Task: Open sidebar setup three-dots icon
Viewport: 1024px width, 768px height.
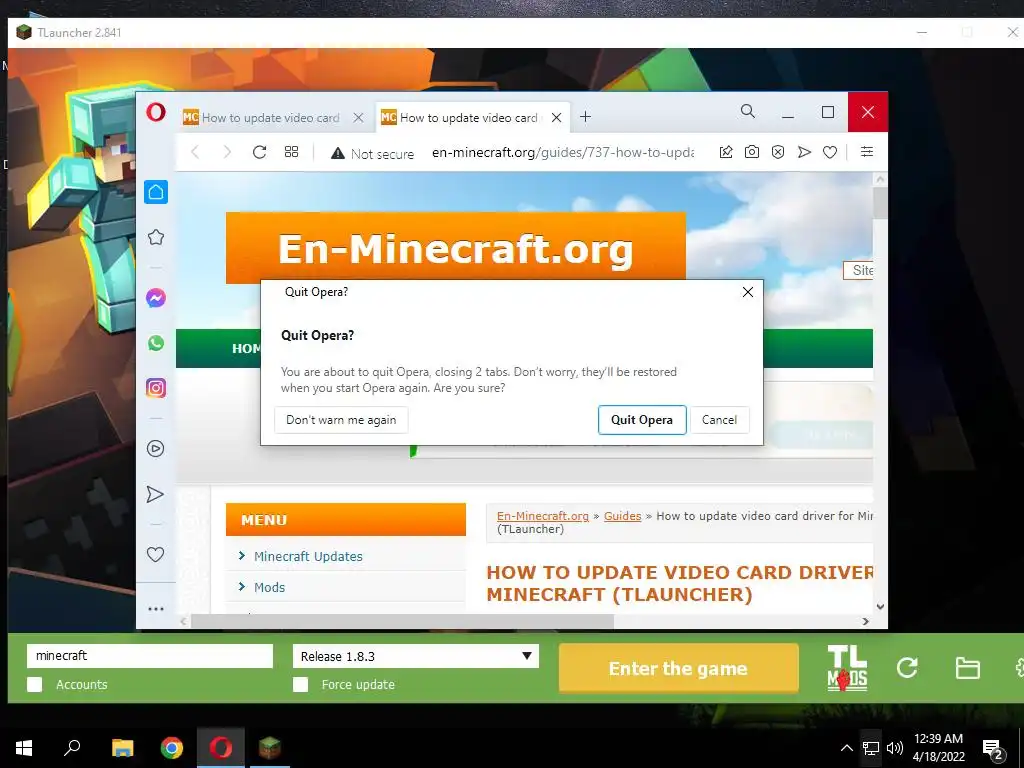Action: point(155,609)
